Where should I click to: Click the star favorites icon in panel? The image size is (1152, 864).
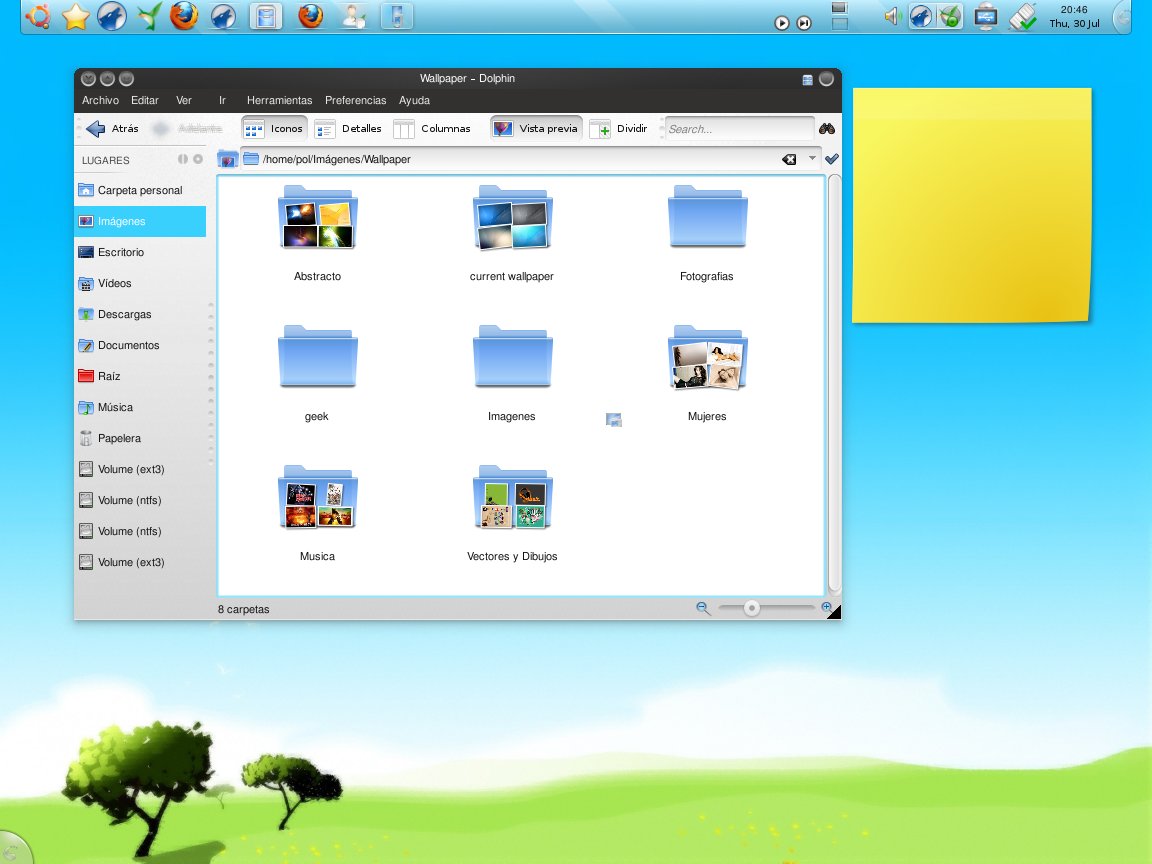pyautogui.click(x=76, y=16)
